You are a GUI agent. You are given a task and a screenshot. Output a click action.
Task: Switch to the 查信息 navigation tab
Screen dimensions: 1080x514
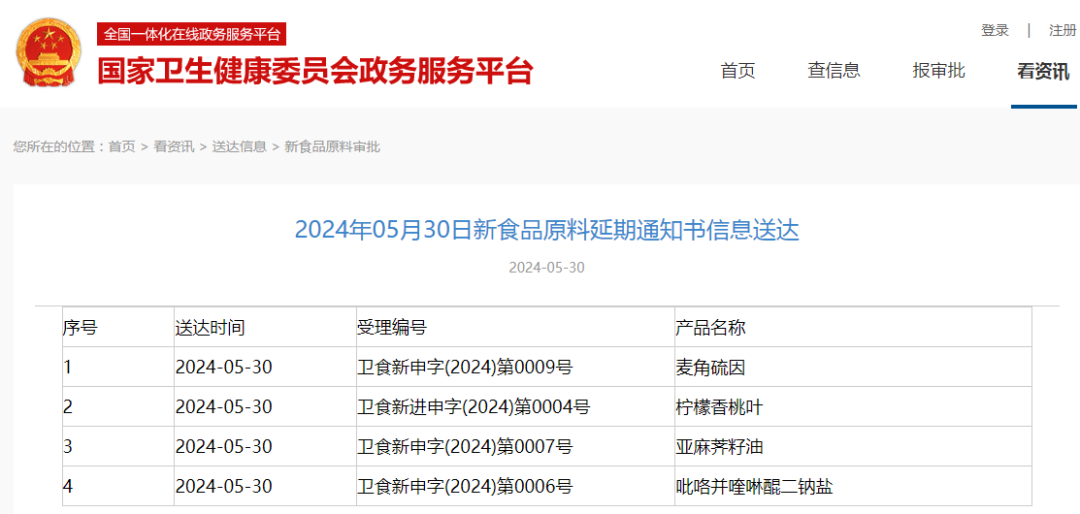(x=834, y=71)
